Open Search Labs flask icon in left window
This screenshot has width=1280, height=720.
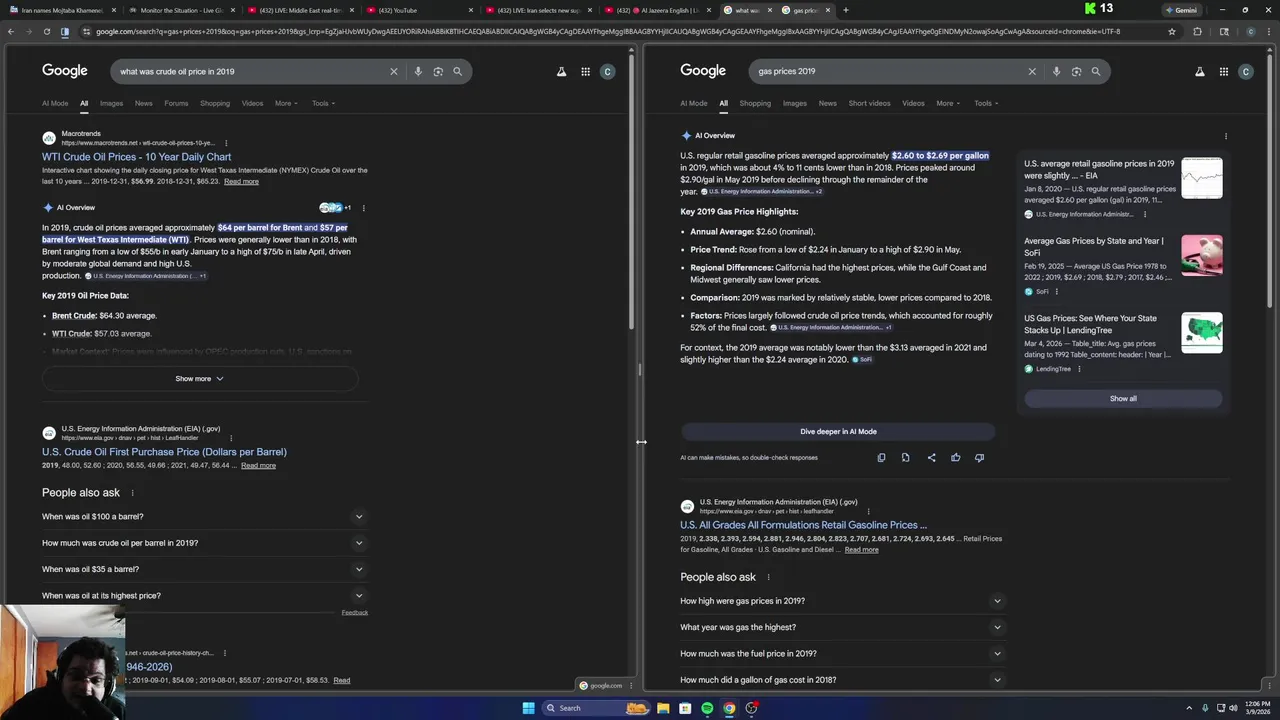tap(561, 71)
